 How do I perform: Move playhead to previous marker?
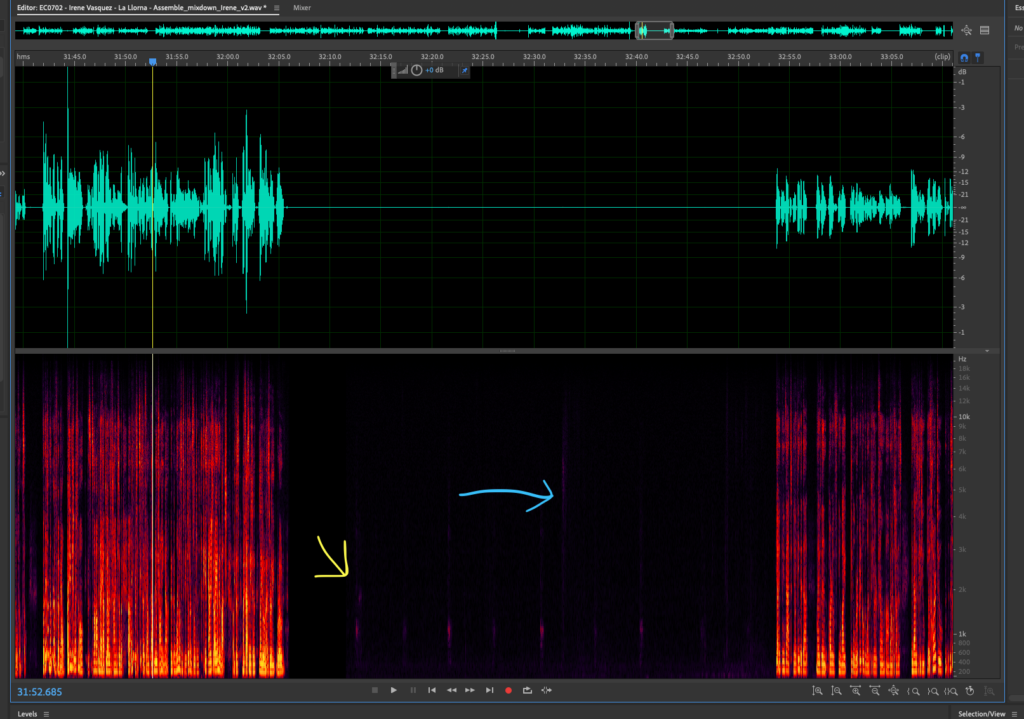pos(432,690)
